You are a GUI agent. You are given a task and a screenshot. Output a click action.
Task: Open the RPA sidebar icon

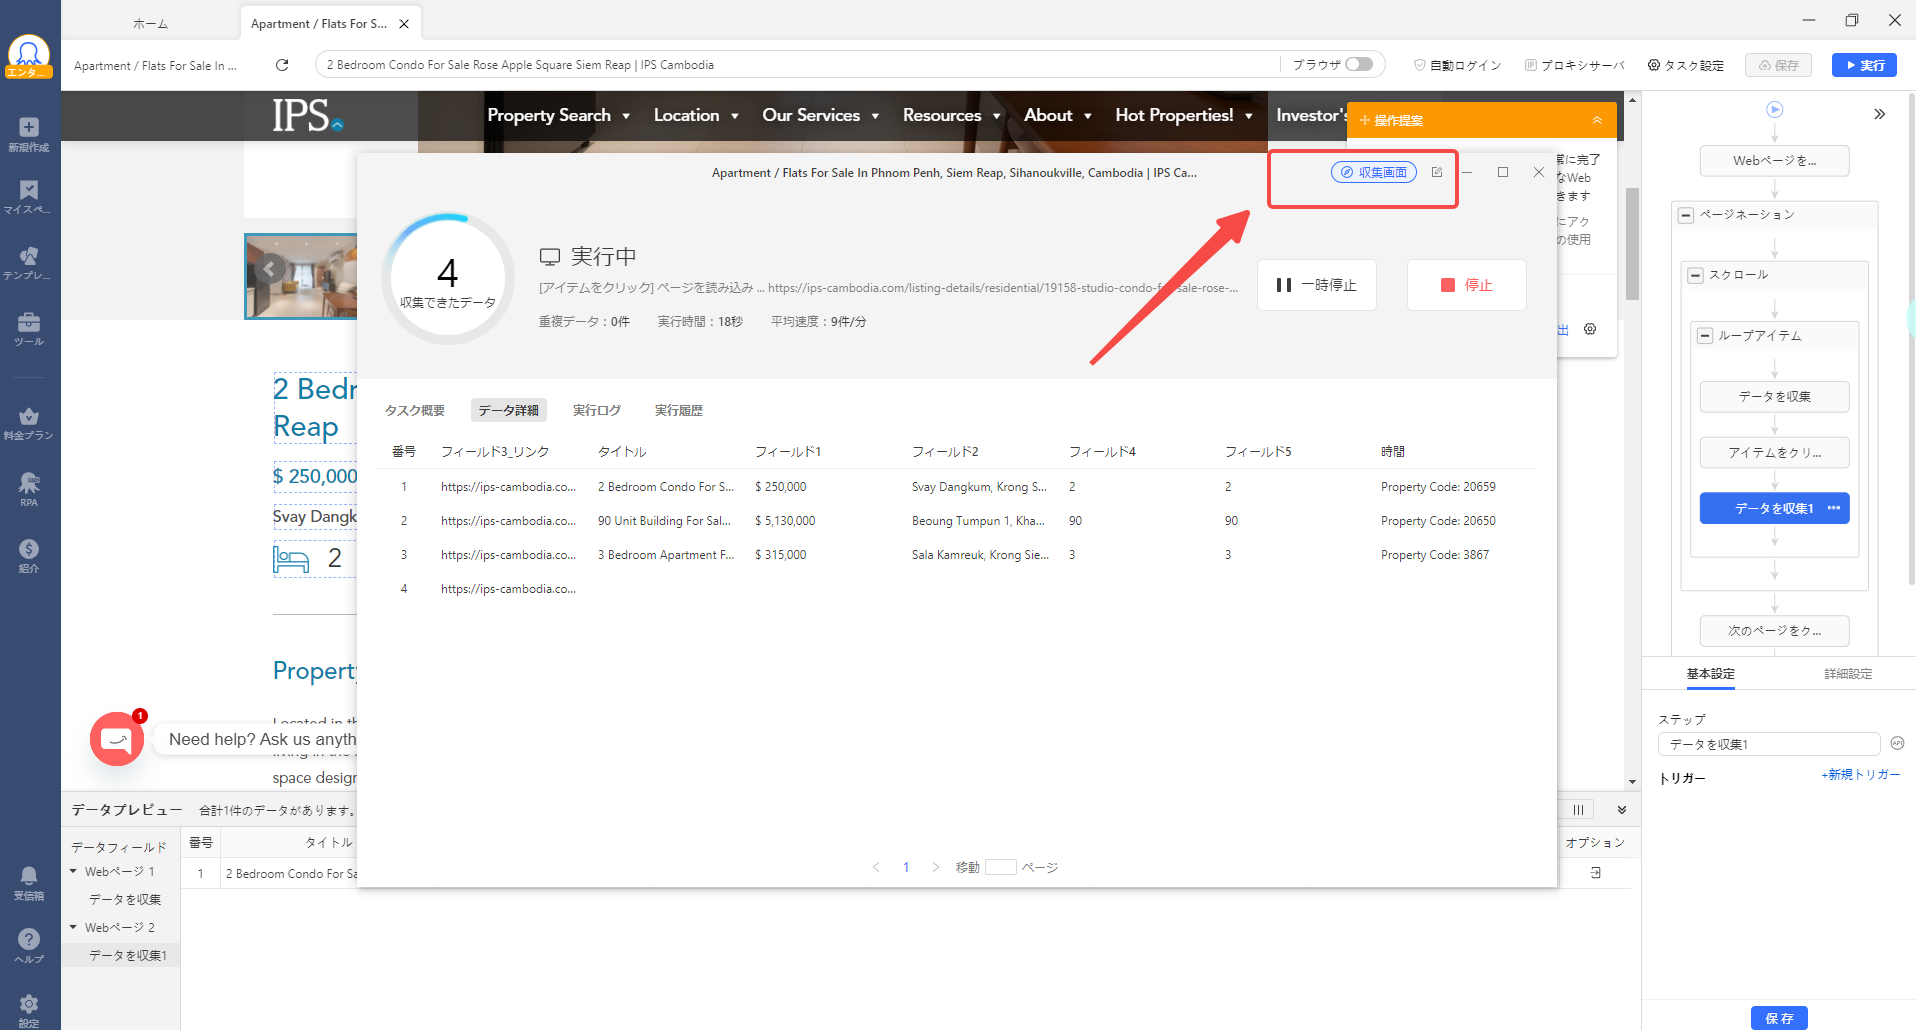pos(29,488)
